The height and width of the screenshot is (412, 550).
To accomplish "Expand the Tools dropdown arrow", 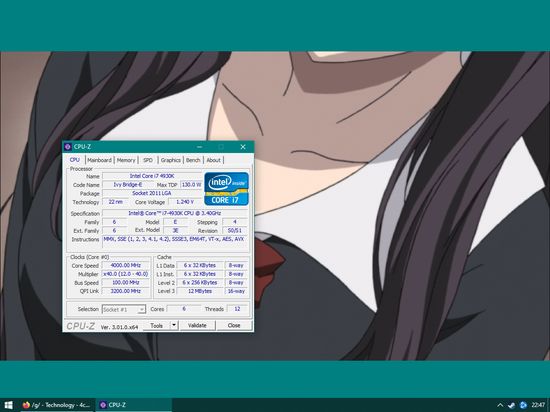I will (174, 325).
